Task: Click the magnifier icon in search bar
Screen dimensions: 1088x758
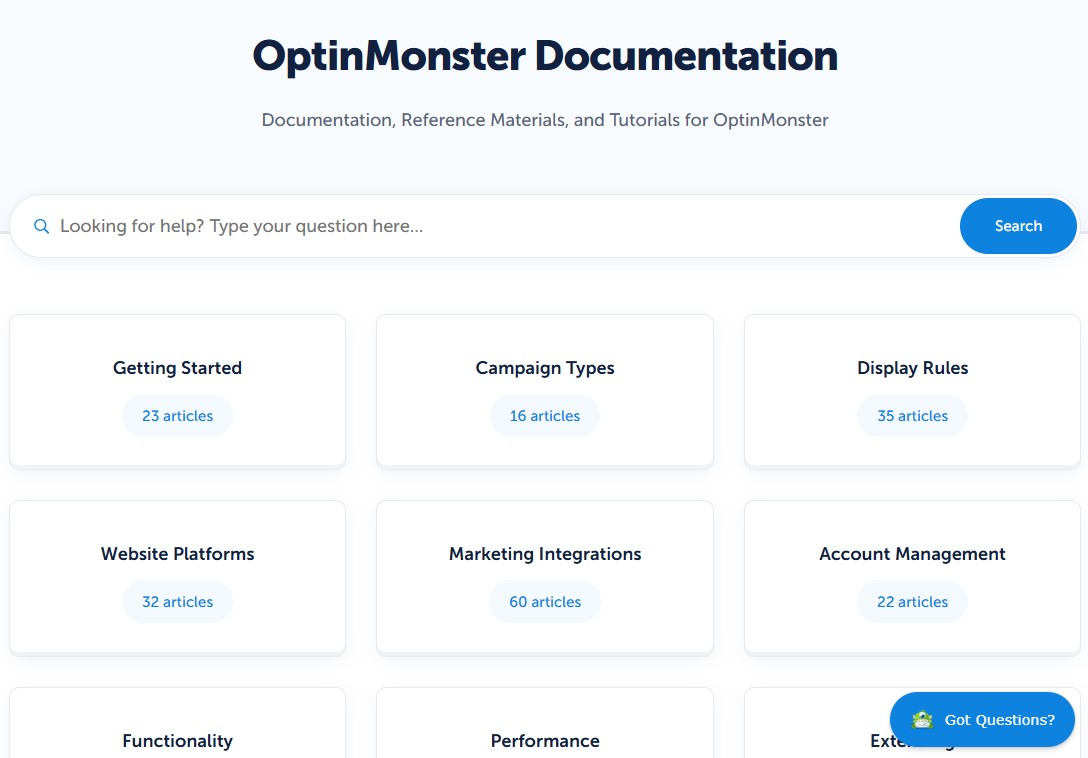Action: pos(42,226)
